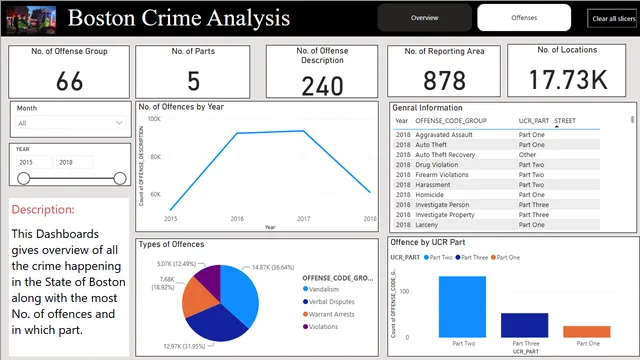Select the Homicide table row

click(496, 195)
